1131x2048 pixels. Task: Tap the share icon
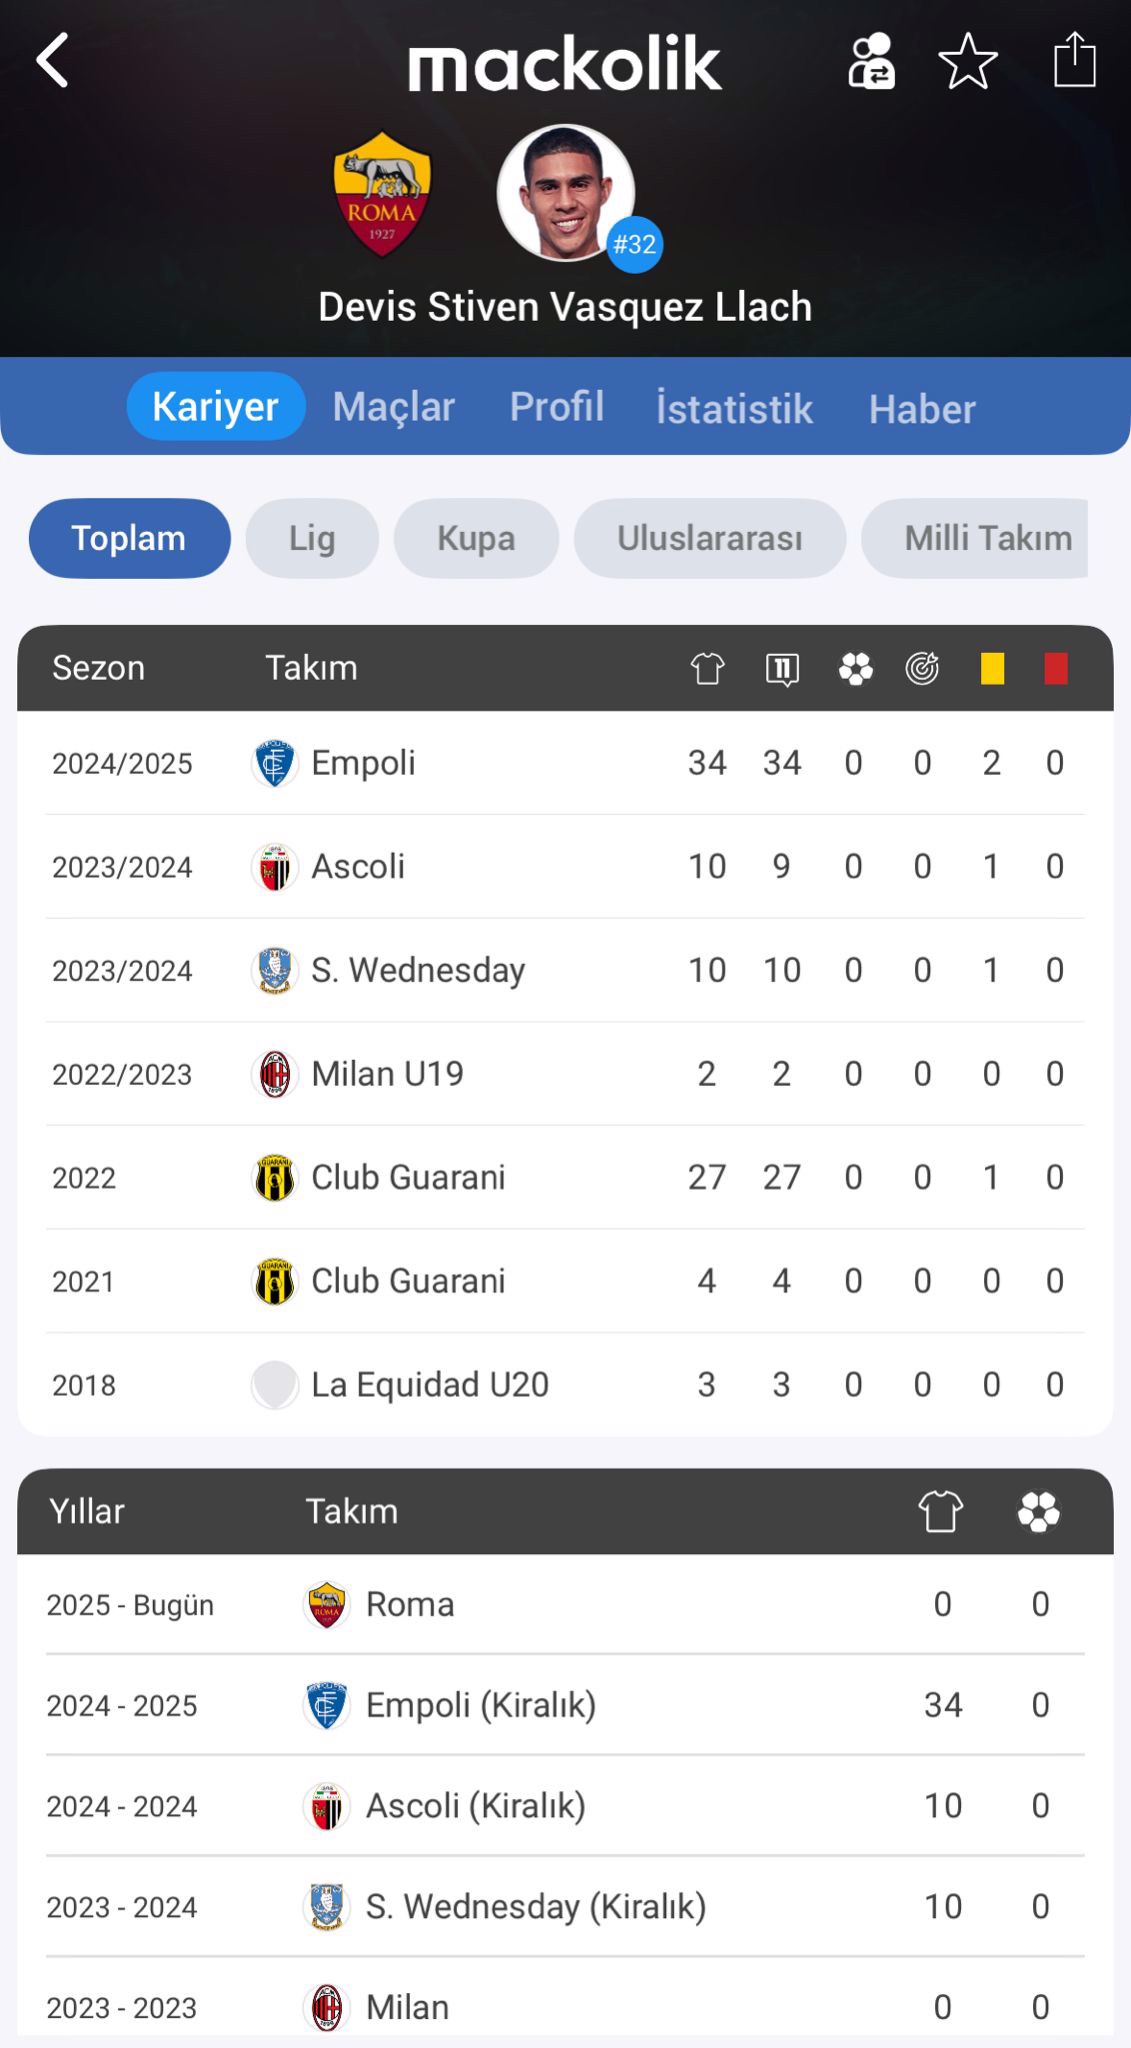click(1075, 61)
